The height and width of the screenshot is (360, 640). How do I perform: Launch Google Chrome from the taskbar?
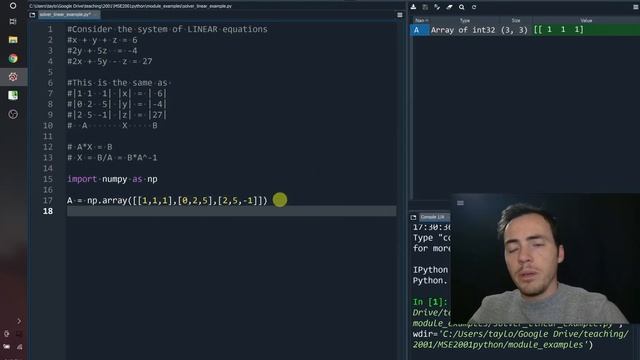point(13,58)
